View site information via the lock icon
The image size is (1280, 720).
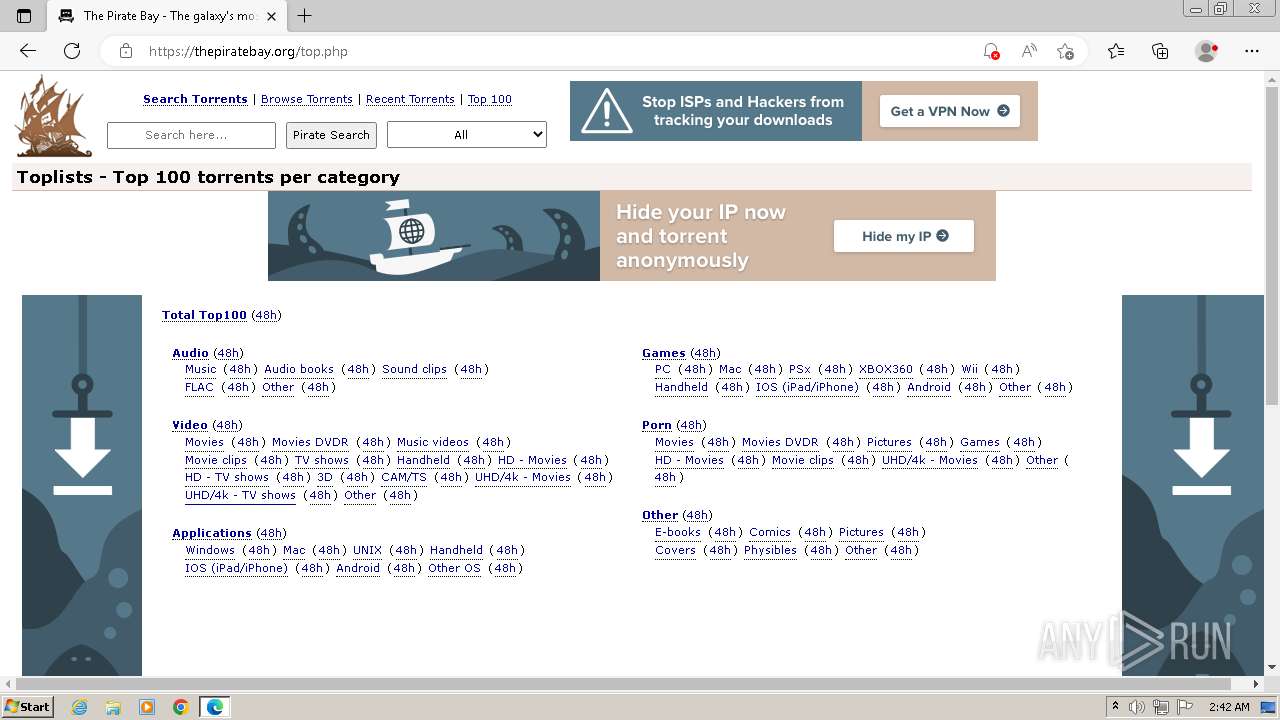click(x=126, y=51)
